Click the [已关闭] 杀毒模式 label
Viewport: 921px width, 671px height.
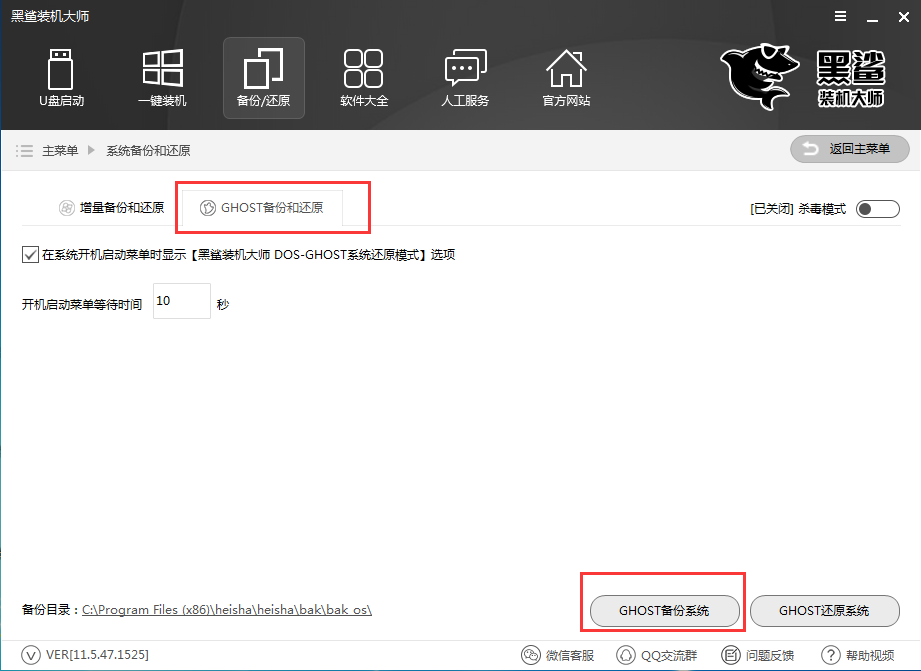tap(798, 209)
